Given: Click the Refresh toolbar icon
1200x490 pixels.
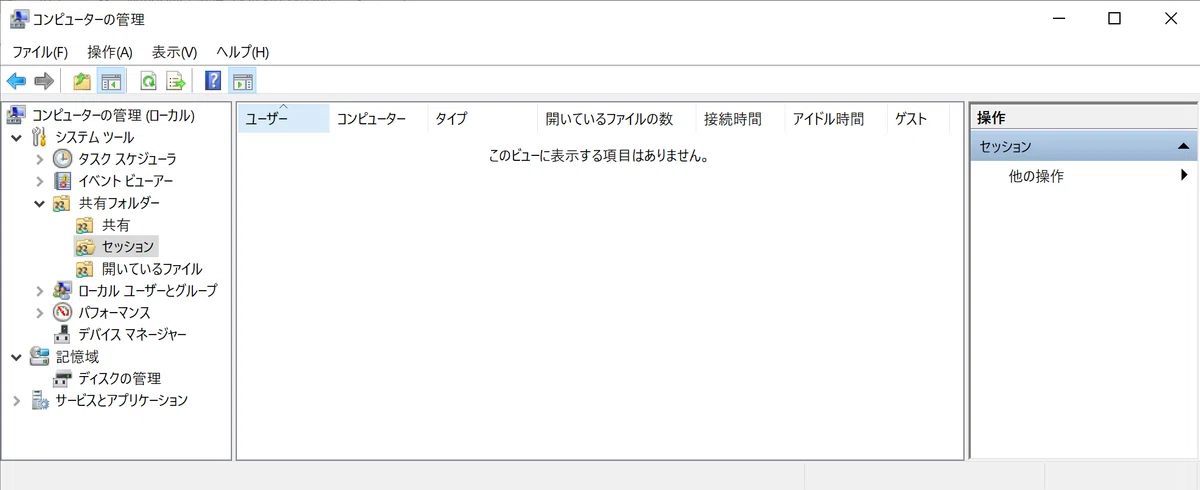Looking at the screenshot, I should pos(148,81).
